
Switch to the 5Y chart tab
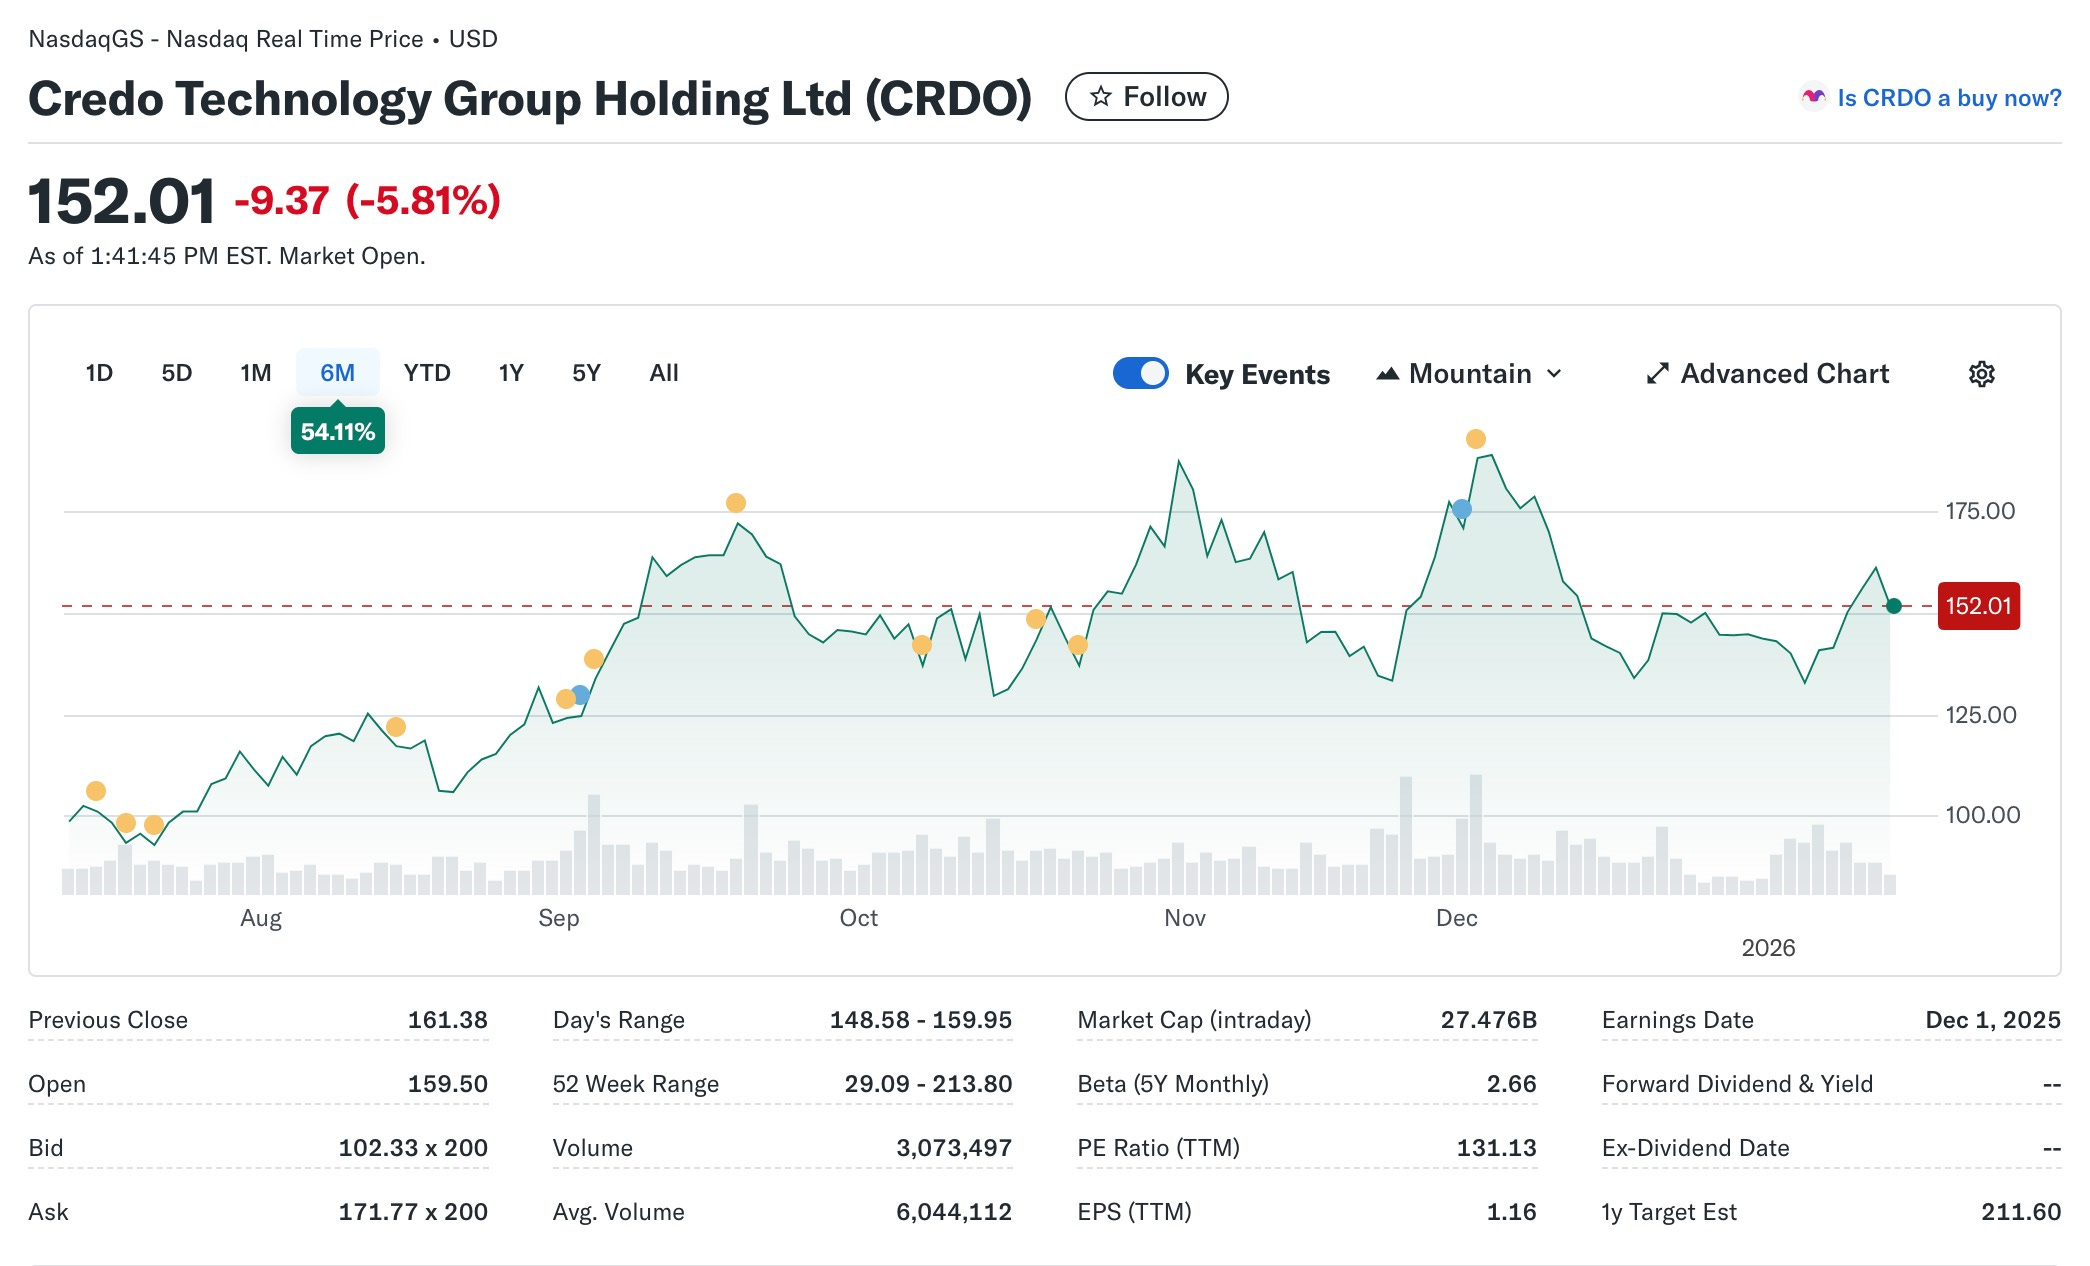click(586, 372)
